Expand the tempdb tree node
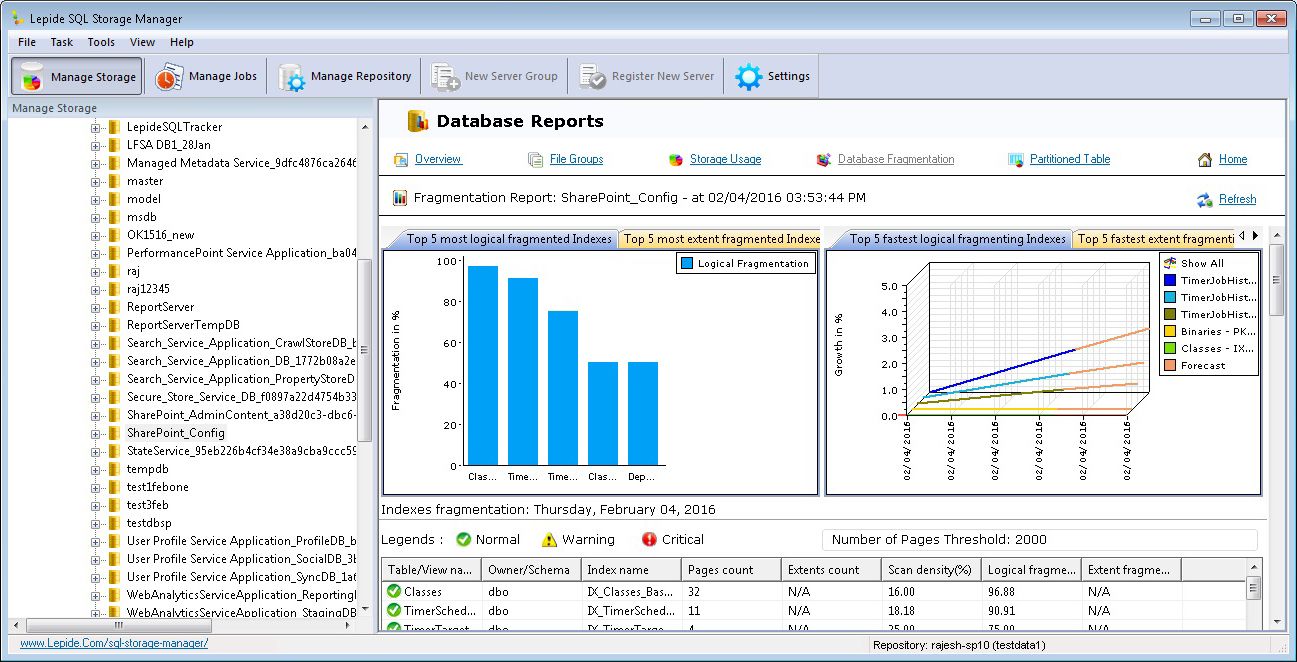The width and height of the screenshot is (1297, 662). [x=96, y=469]
